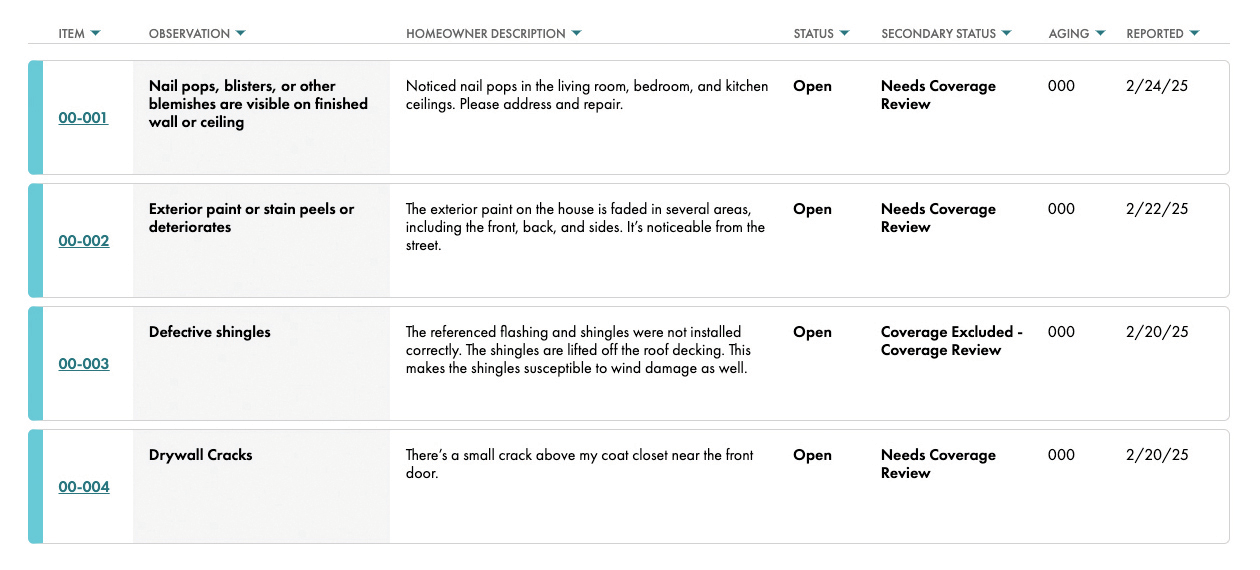
Task: Click the Coverage Excluded - Coverage Review status
Action: pyautogui.click(x=951, y=341)
